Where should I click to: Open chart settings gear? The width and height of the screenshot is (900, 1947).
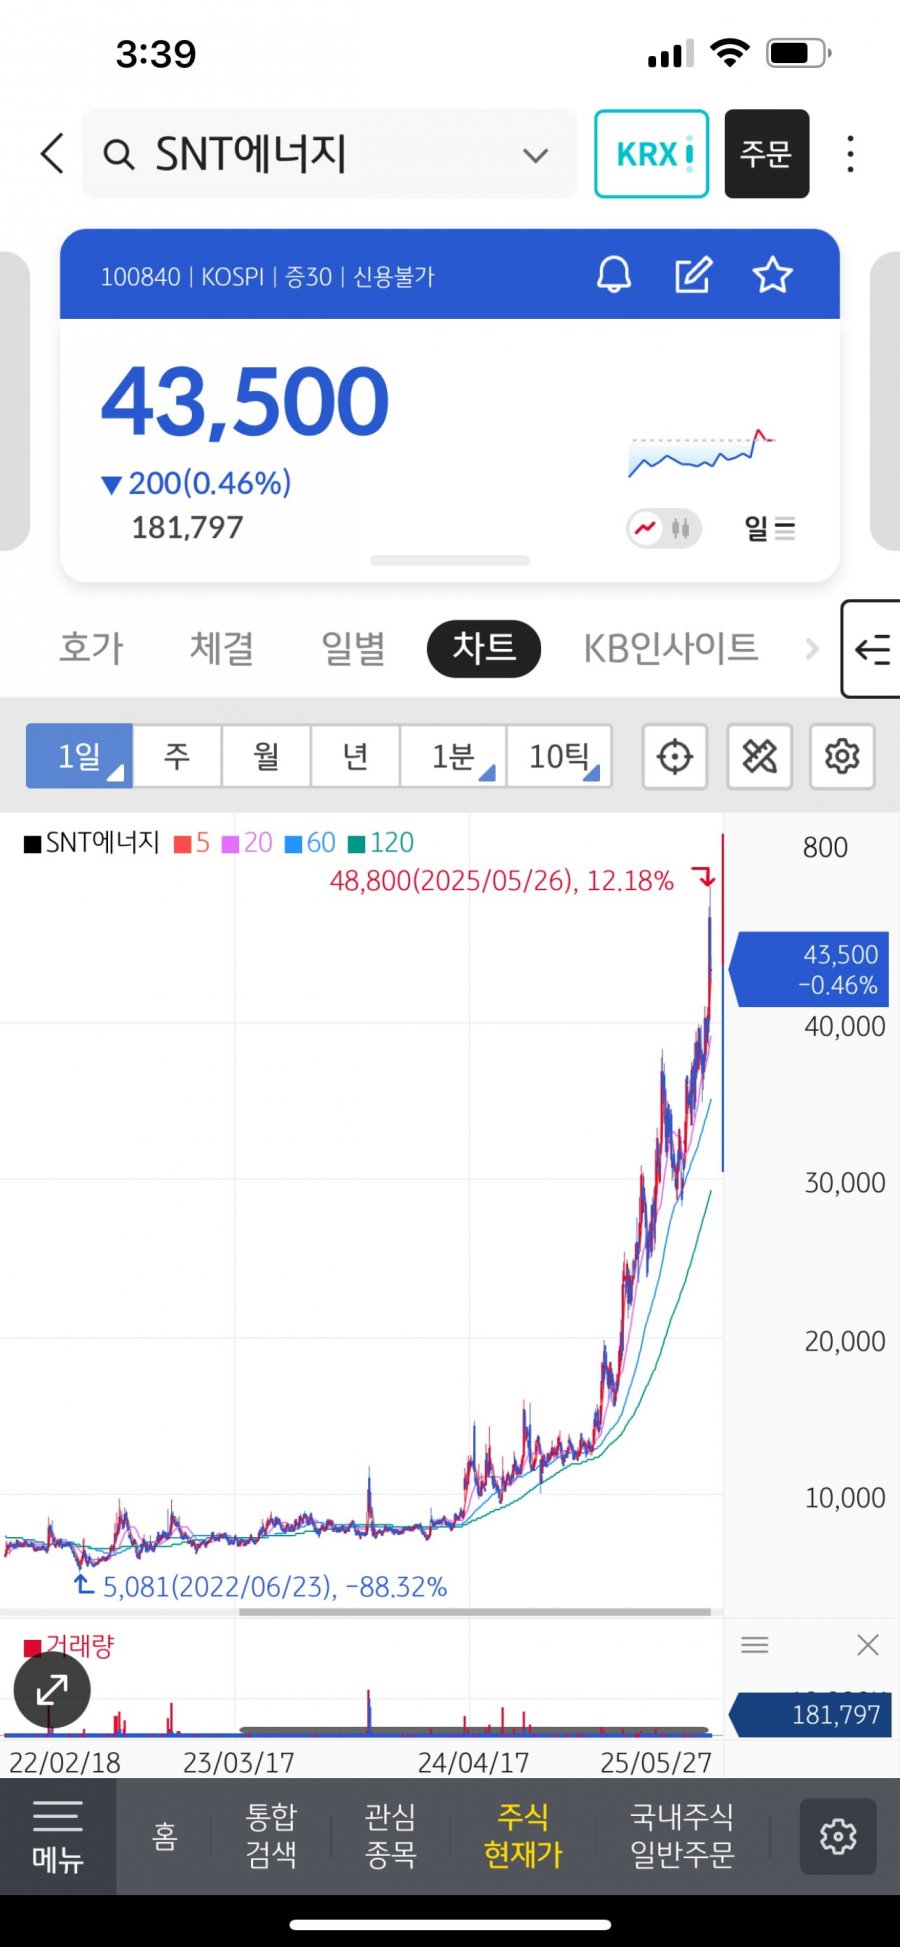(842, 756)
